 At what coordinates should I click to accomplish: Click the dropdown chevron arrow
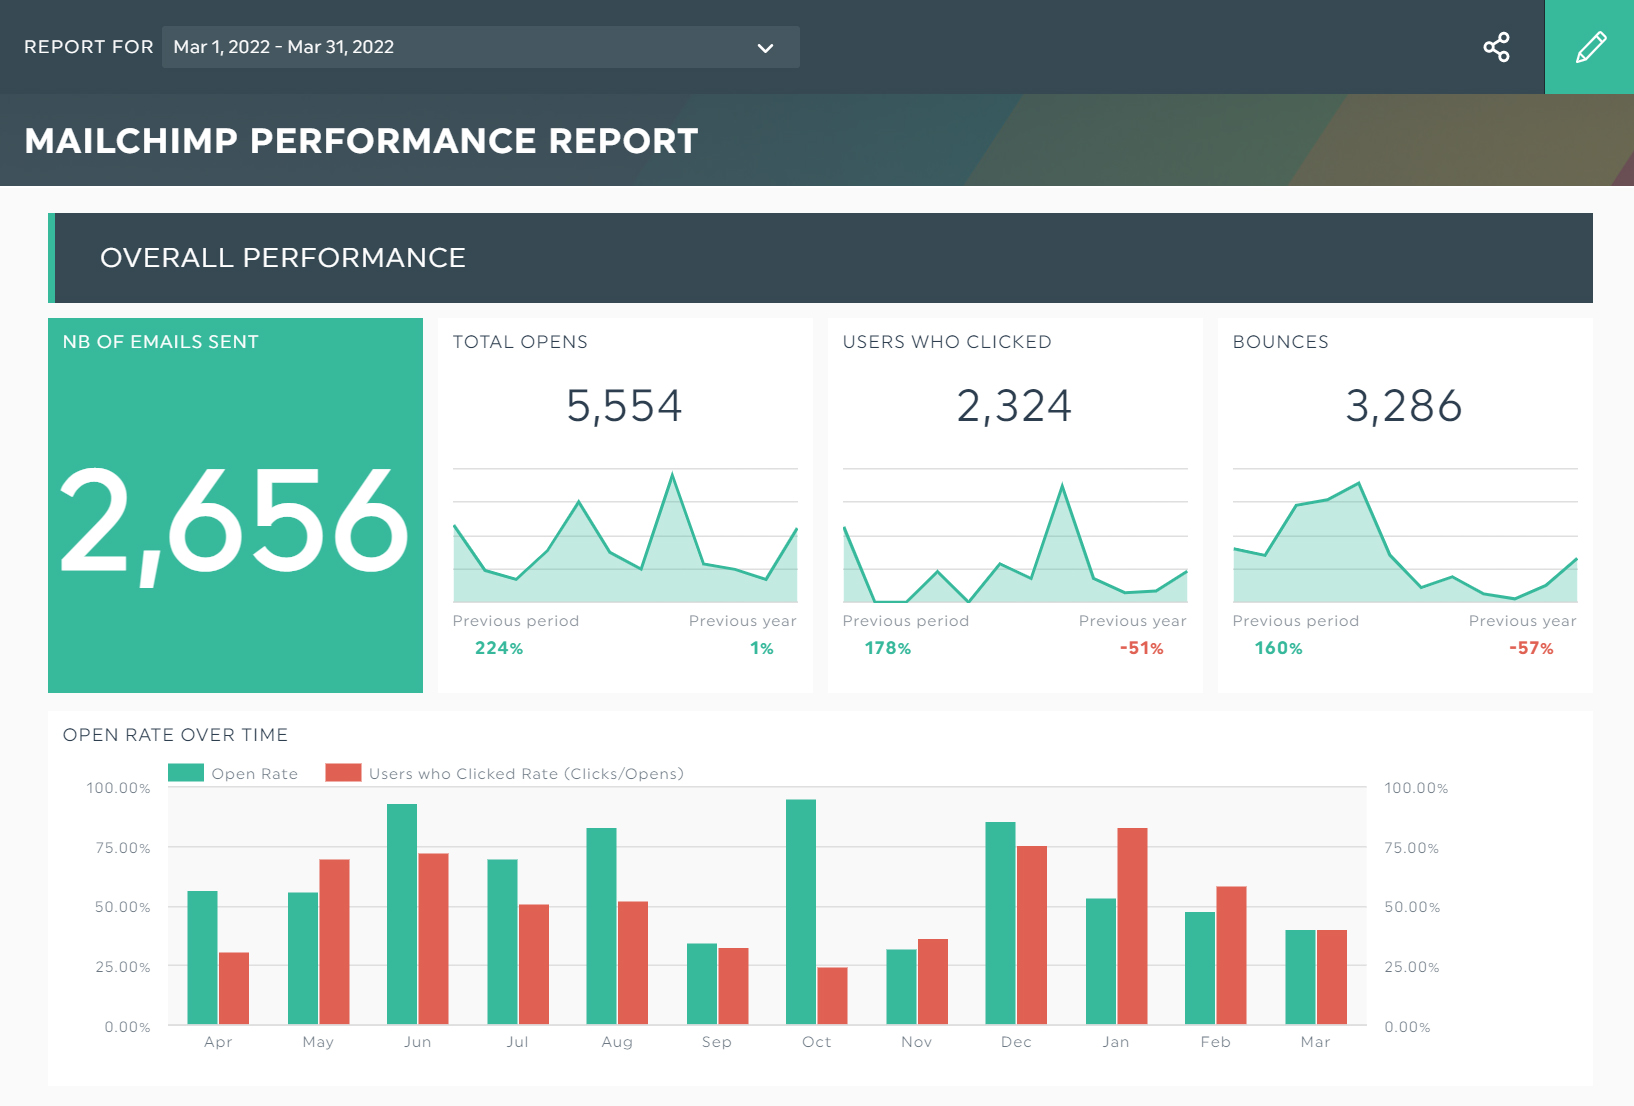pyautogui.click(x=765, y=48)
